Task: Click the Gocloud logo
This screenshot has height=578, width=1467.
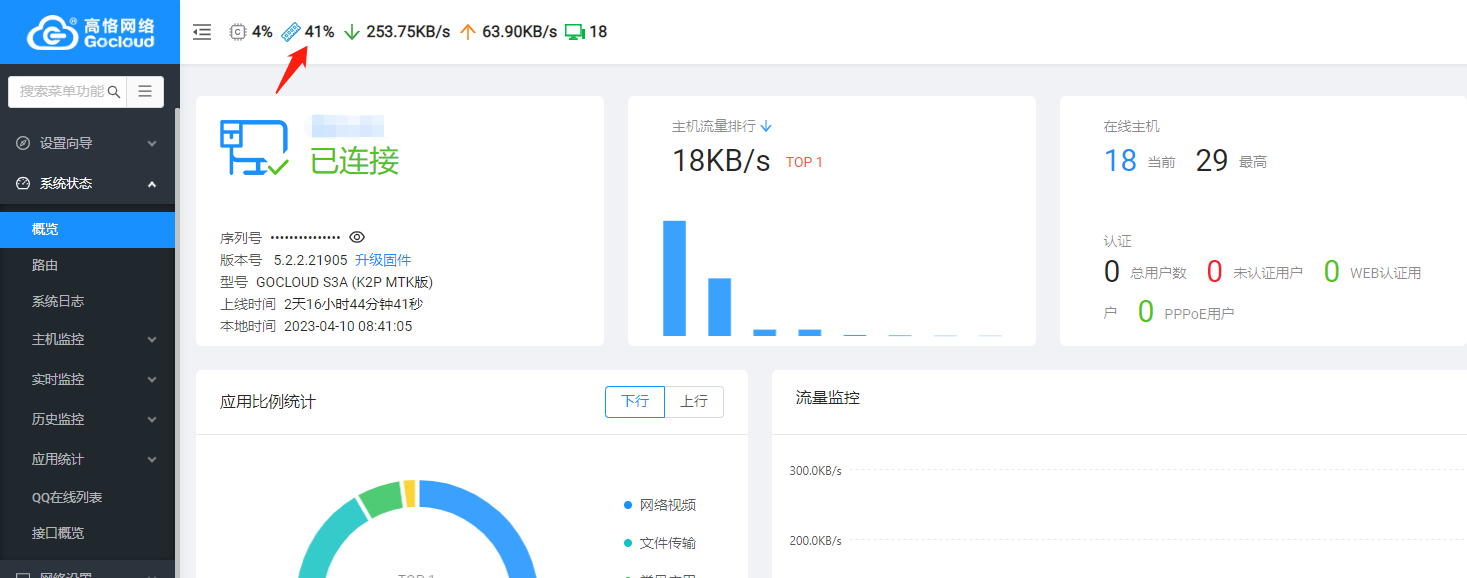Action: pyautogui.click(x=90, y=32)
